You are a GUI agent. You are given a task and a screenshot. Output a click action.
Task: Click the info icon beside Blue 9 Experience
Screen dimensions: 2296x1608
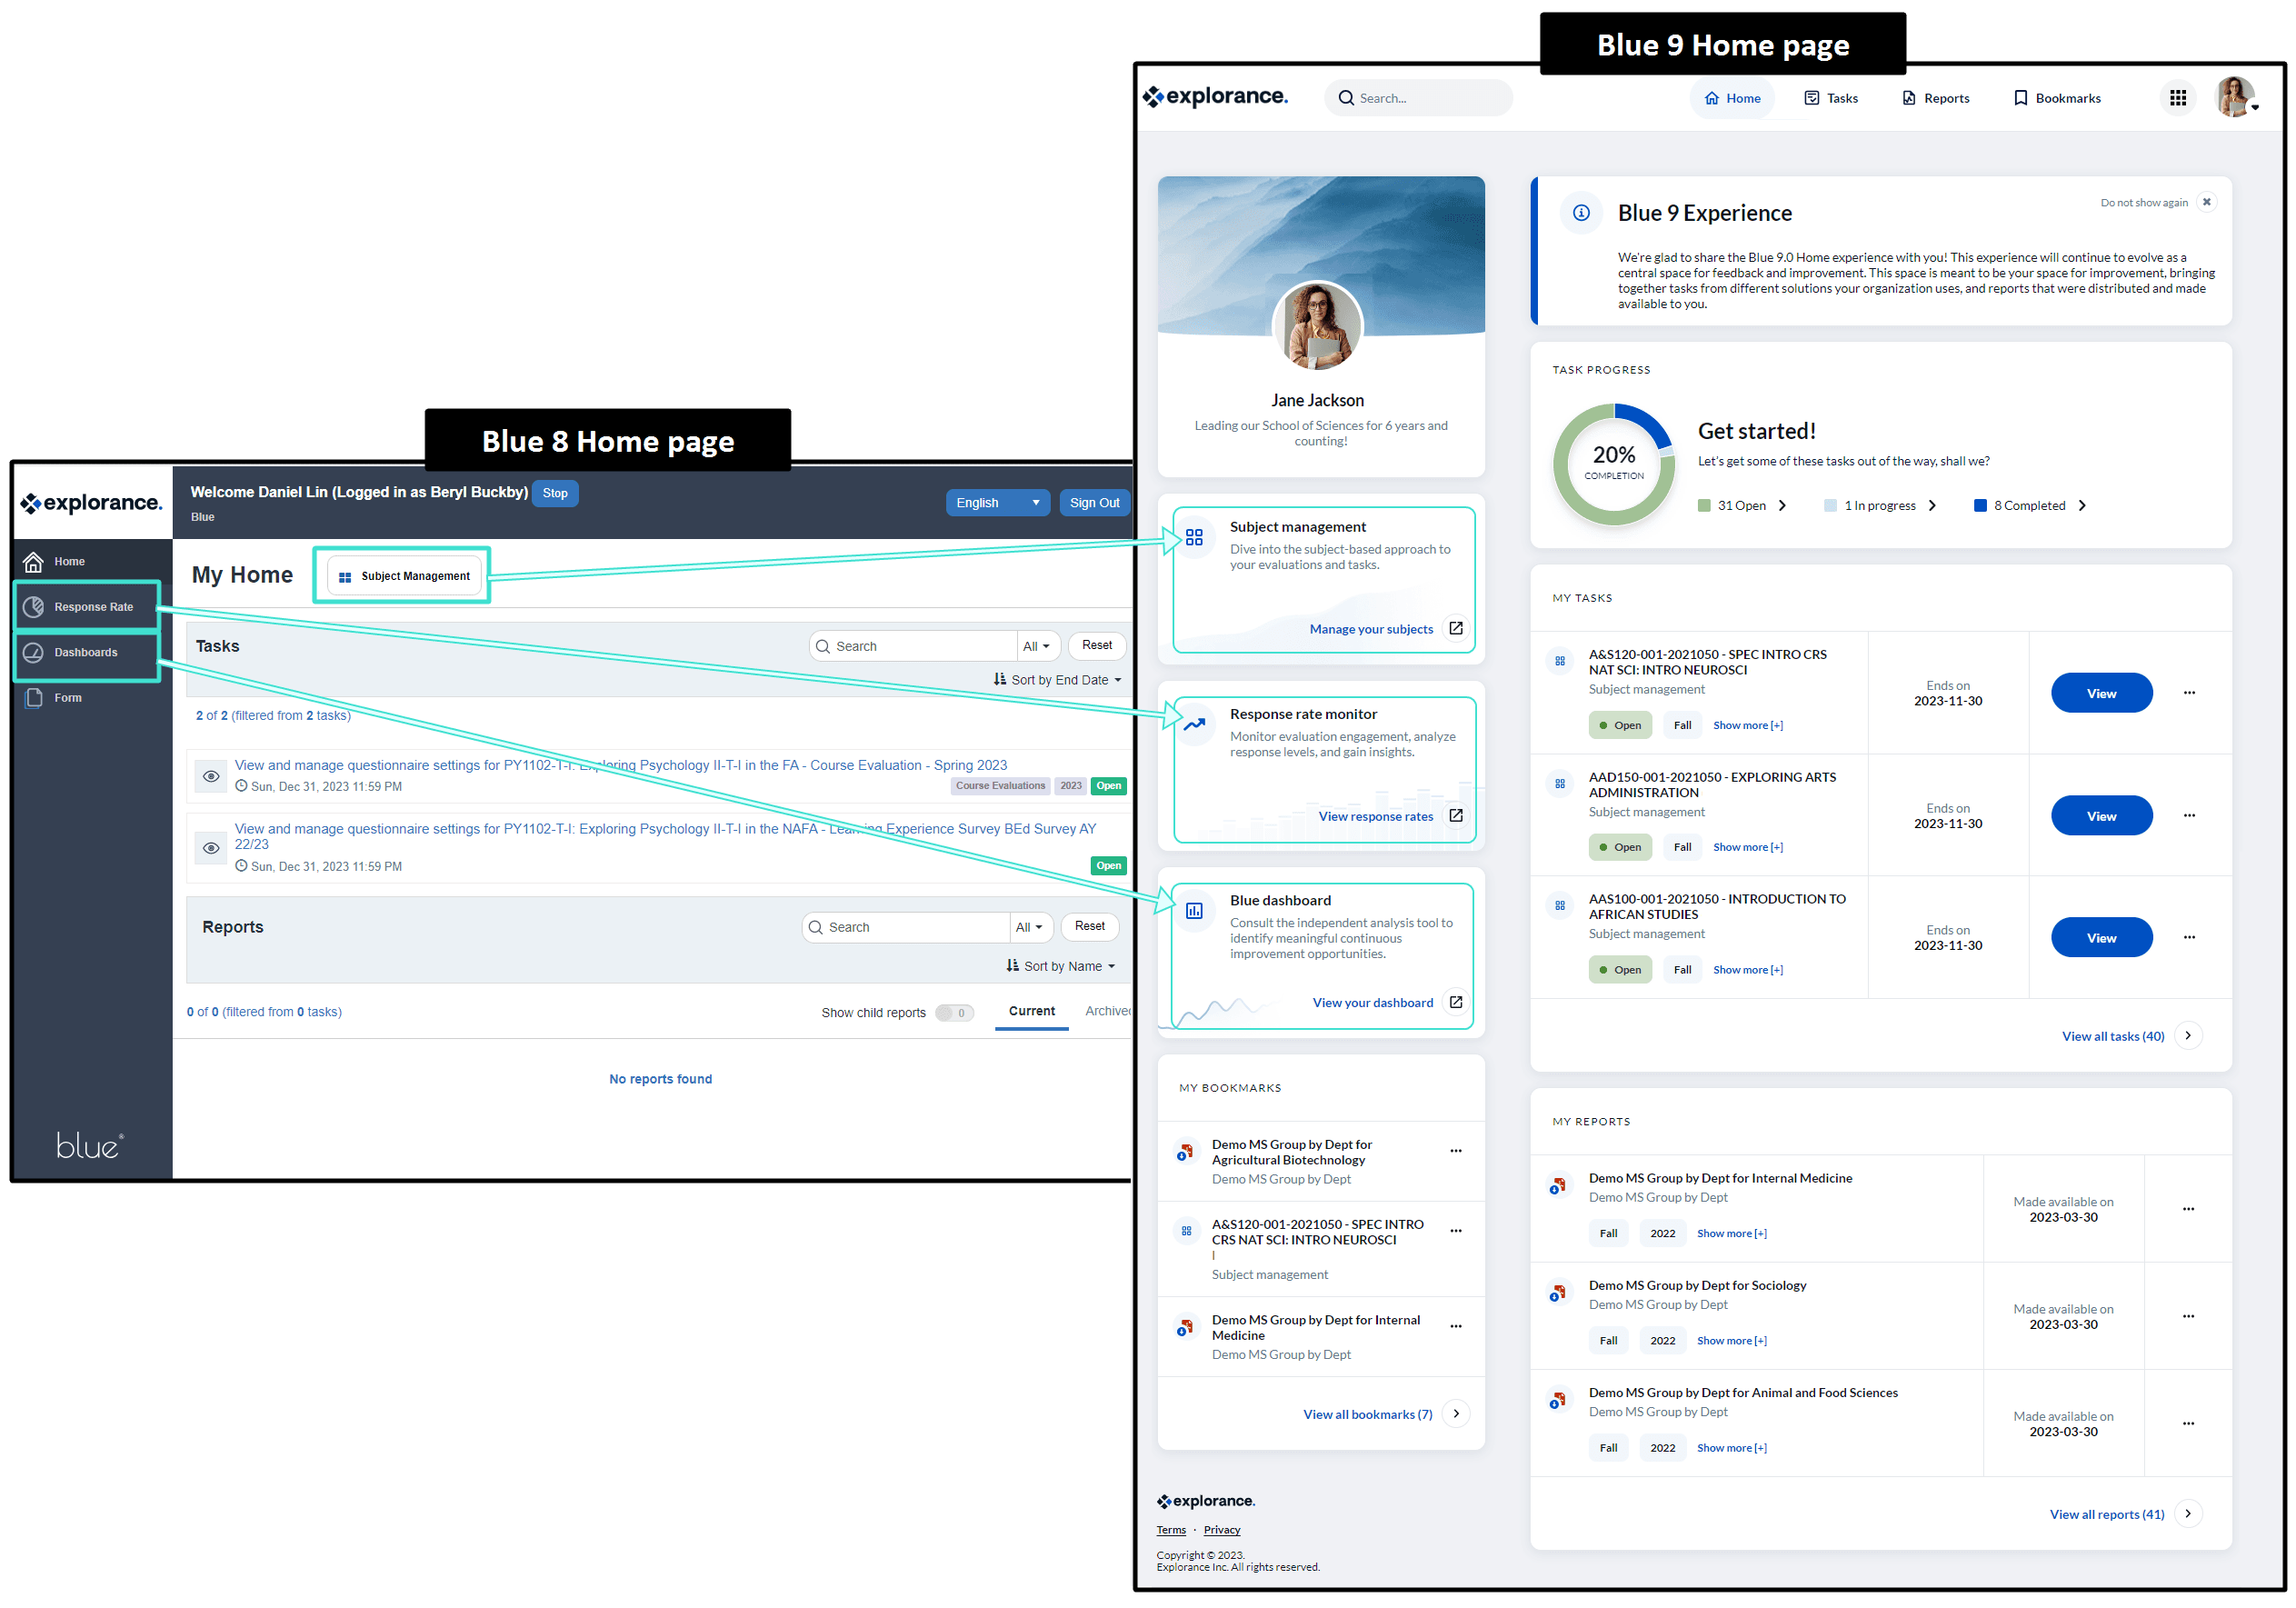(1581, 213)
